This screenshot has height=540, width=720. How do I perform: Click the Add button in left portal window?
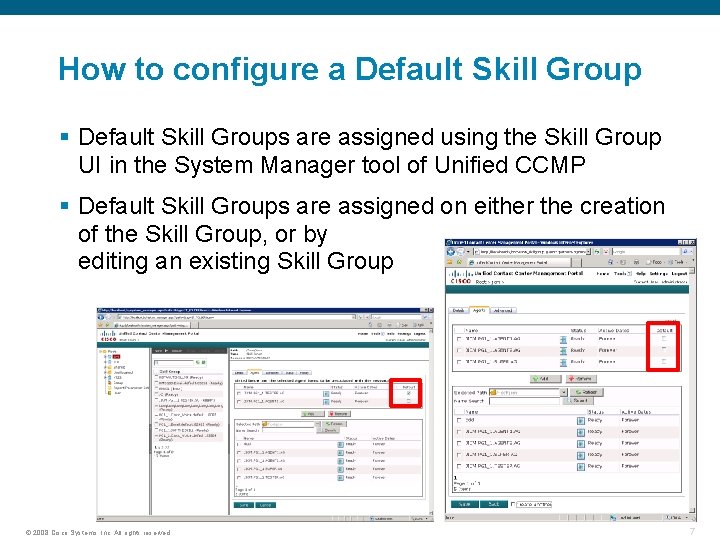coord(313,414)
